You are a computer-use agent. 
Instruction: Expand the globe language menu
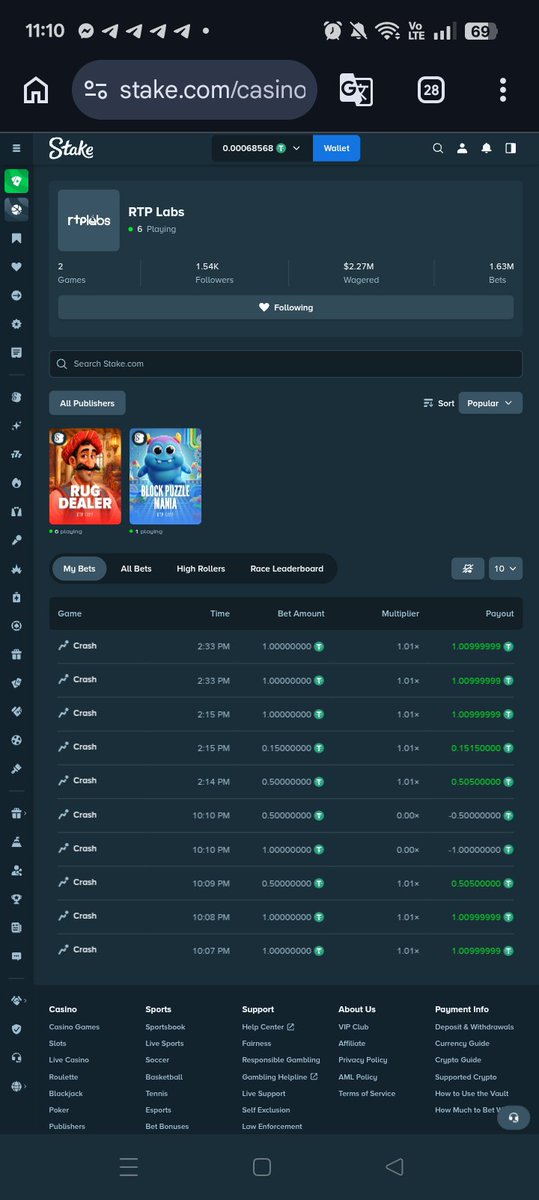[x=16, y=1086]
